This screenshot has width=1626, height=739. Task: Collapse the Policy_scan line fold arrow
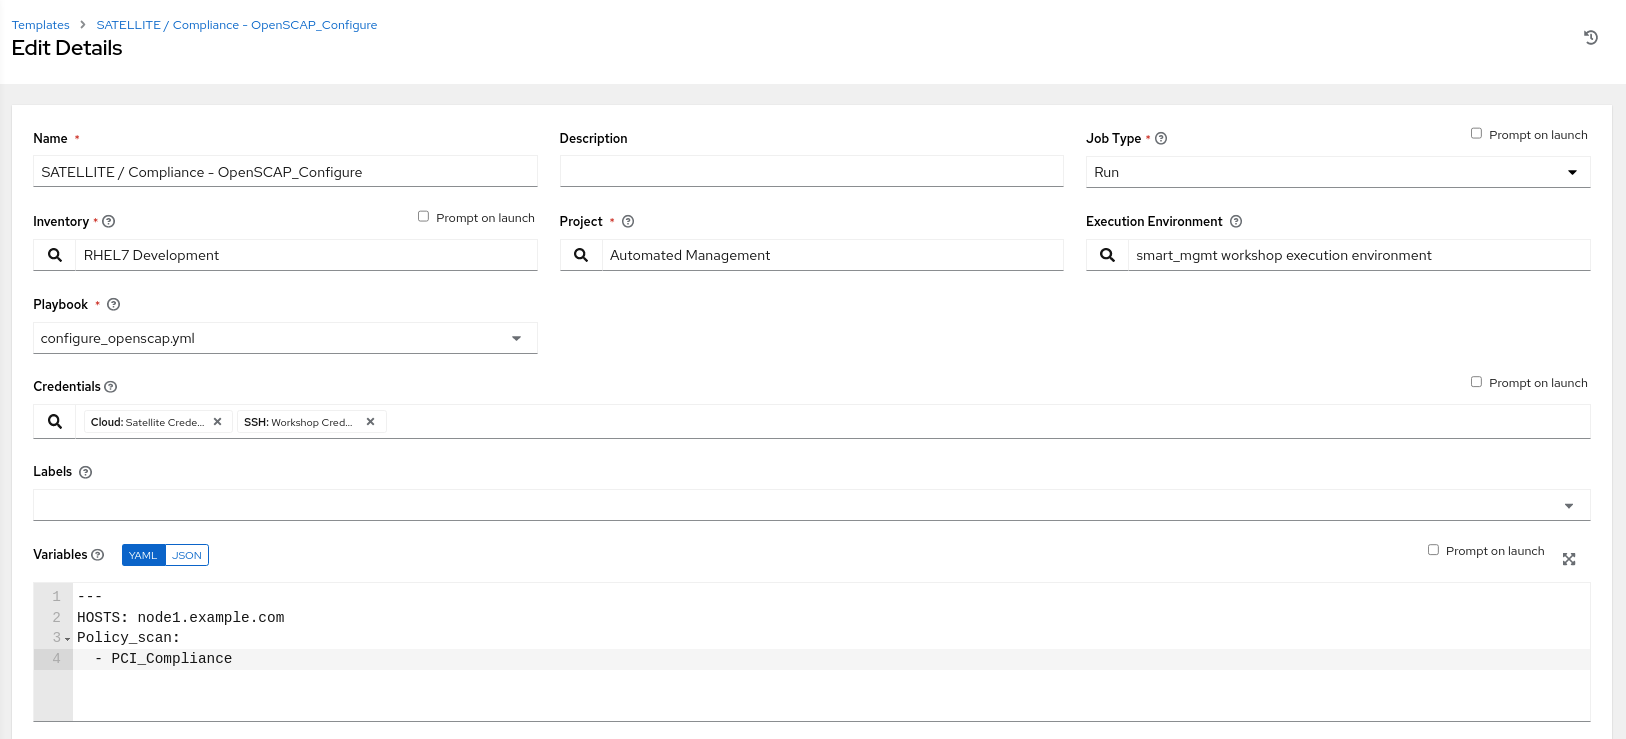tap(68, 639)
